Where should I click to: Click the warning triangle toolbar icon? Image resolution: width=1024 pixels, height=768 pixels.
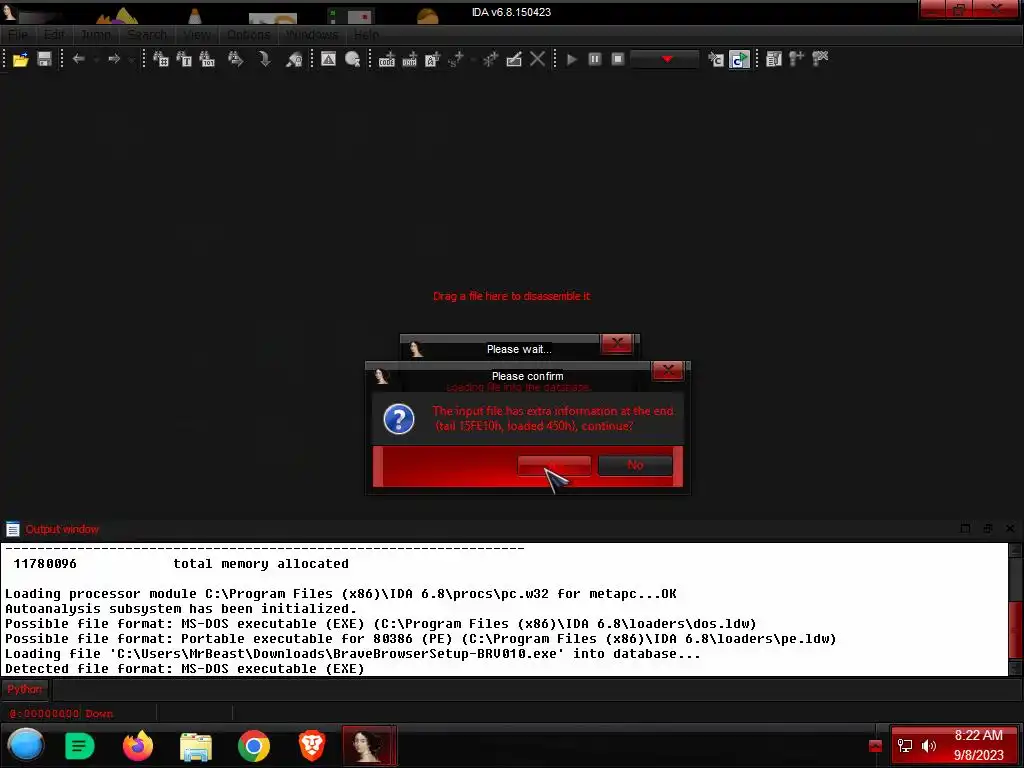[x=328, y=59]
